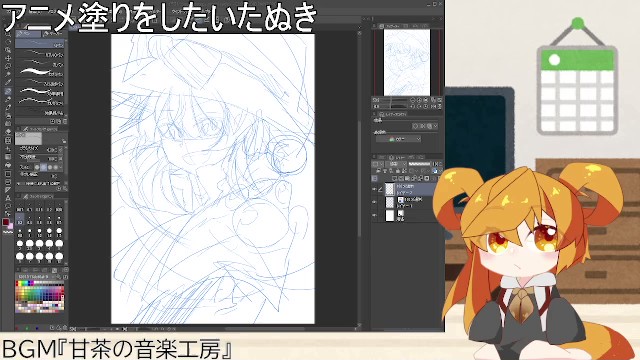Viewport: 640px width, 360px height.
Task: Toggle visibility of the bottom paper layer
Action: (374, 215)
